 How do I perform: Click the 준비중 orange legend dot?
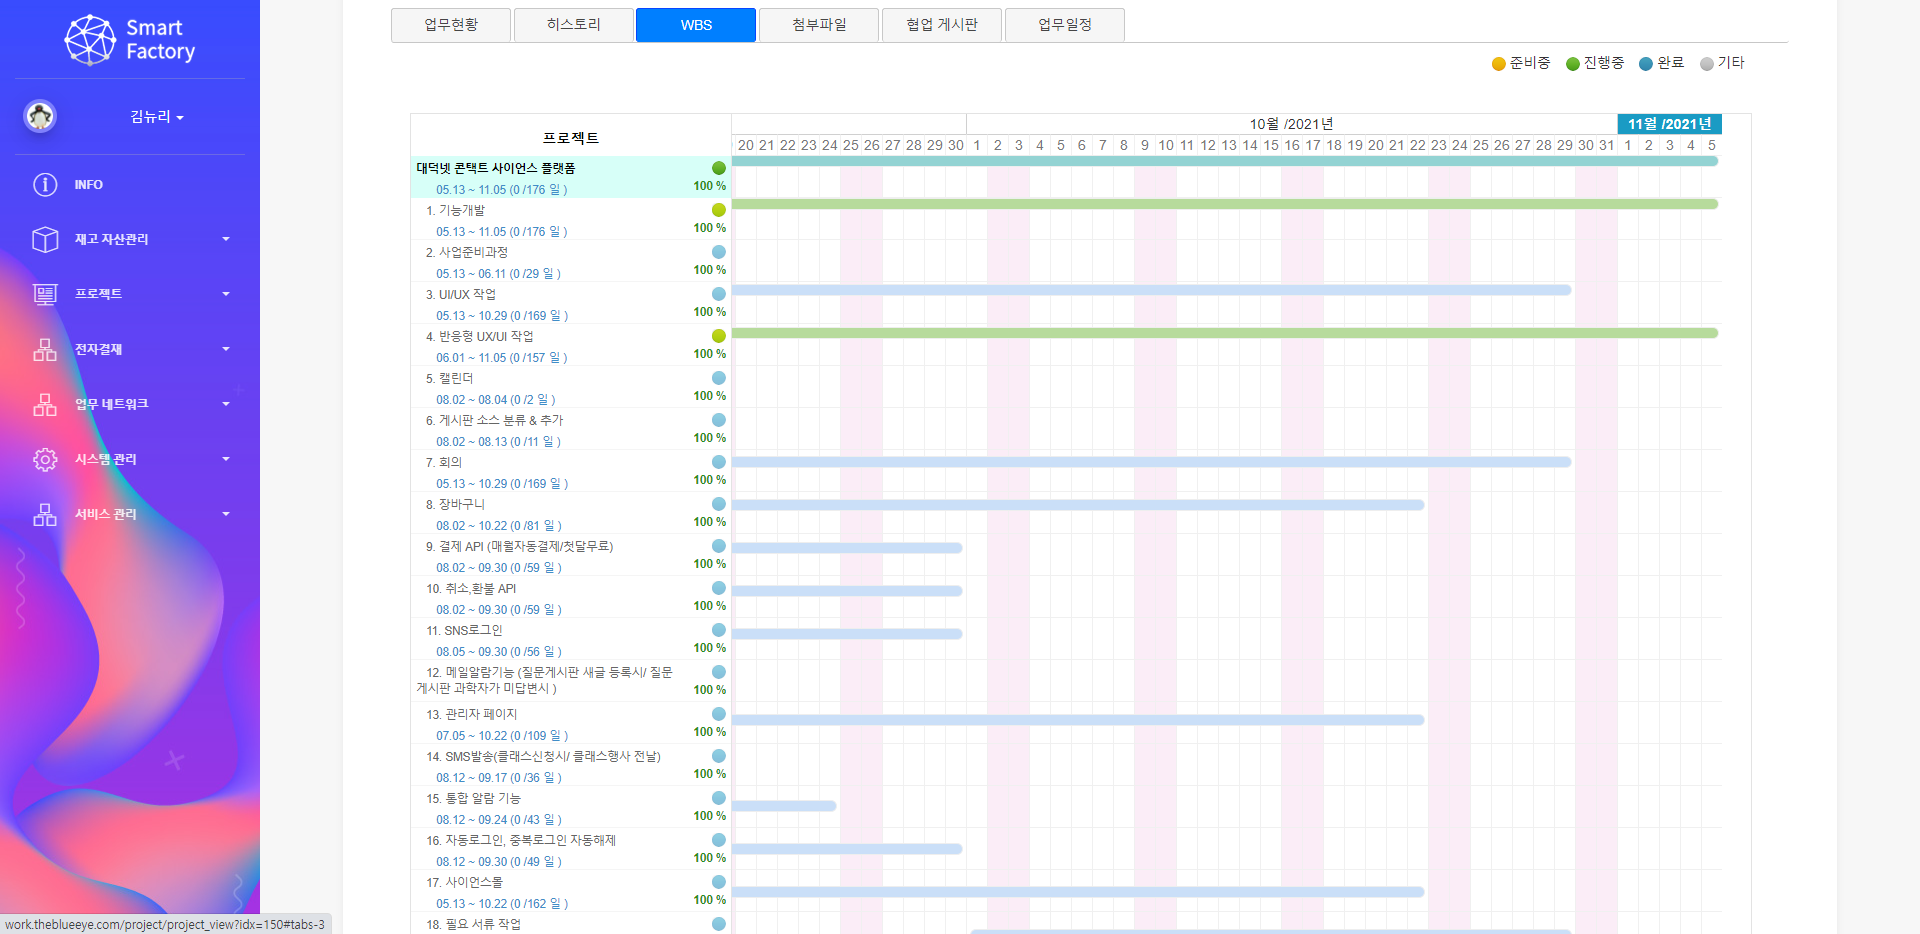[1498, 64]
